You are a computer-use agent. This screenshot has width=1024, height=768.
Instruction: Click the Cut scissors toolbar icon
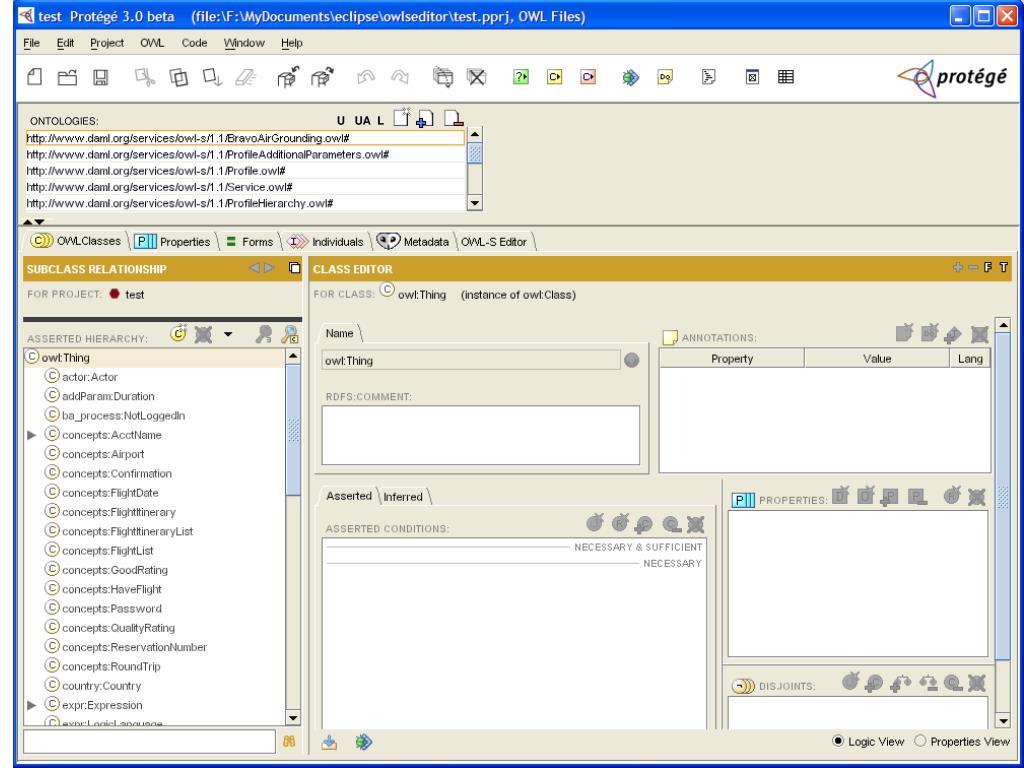(145, 77)
